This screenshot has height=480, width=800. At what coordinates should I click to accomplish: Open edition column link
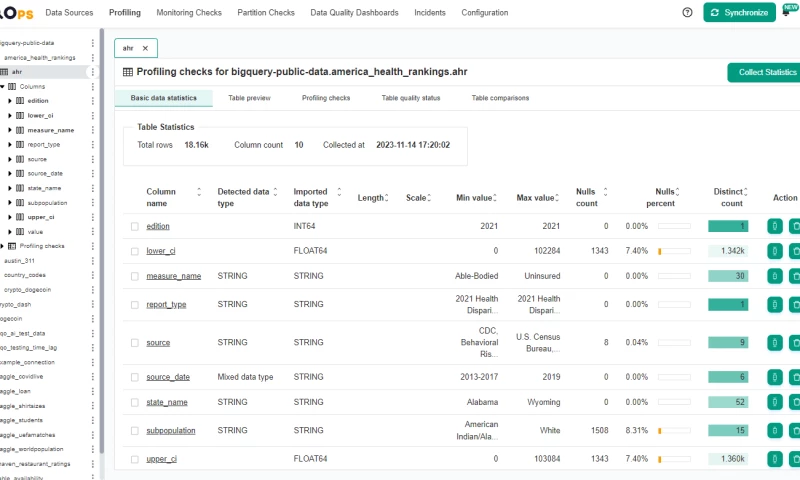click(x=158, y=226)
